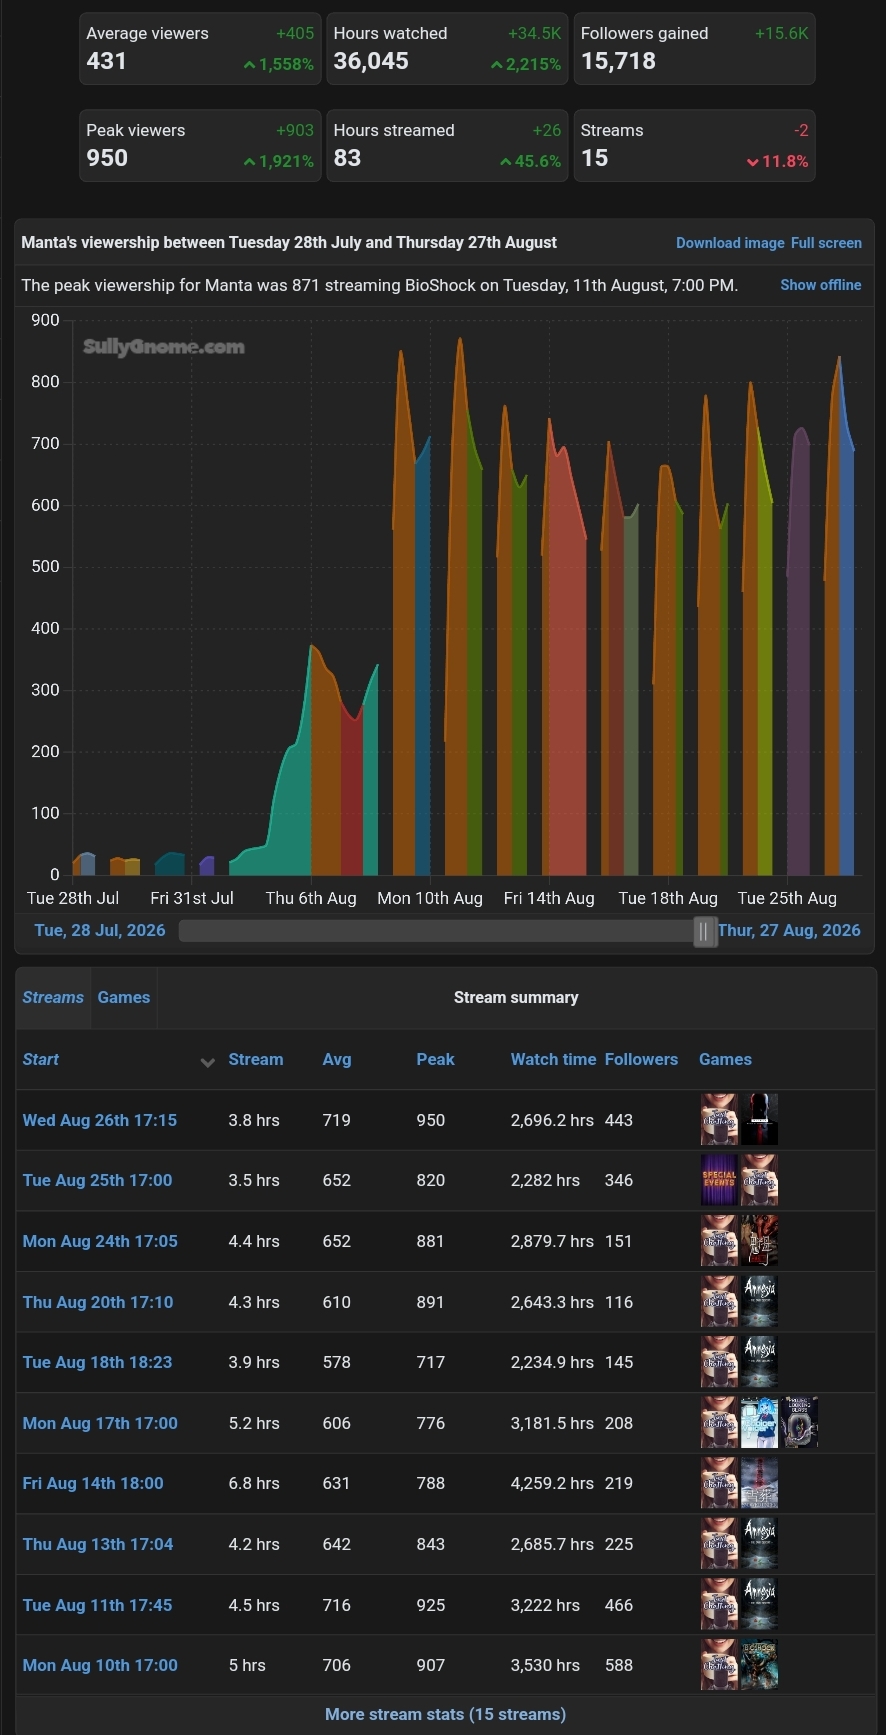This screenshot has height=1735, width=886.
Task: Open Just Chatting thumbnail in Aug 13th row
Action: tap(719, 1544)
